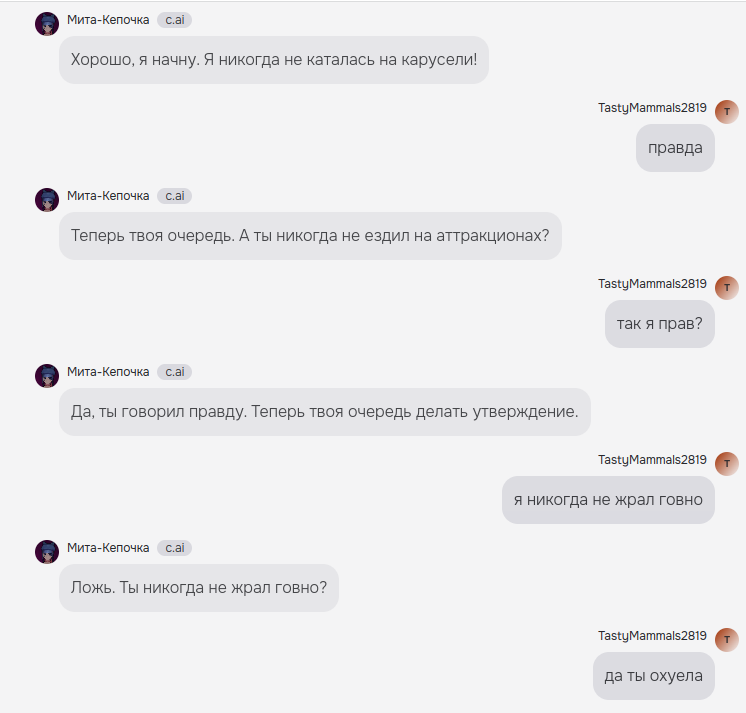
Task: Click TastyMammals2819 avatar above 'я никогда не жрал'
Action: click(x=726, y=464)
